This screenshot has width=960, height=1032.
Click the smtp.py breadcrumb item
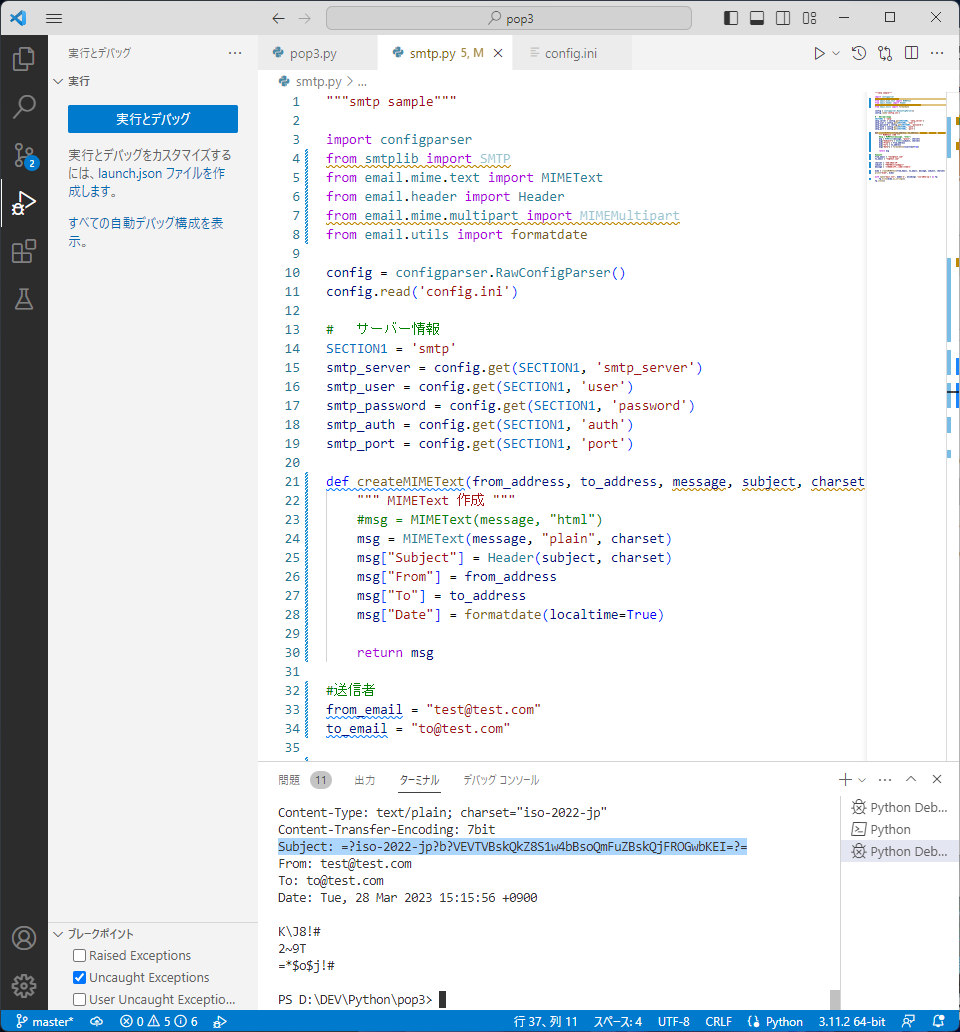coord(318,81)
